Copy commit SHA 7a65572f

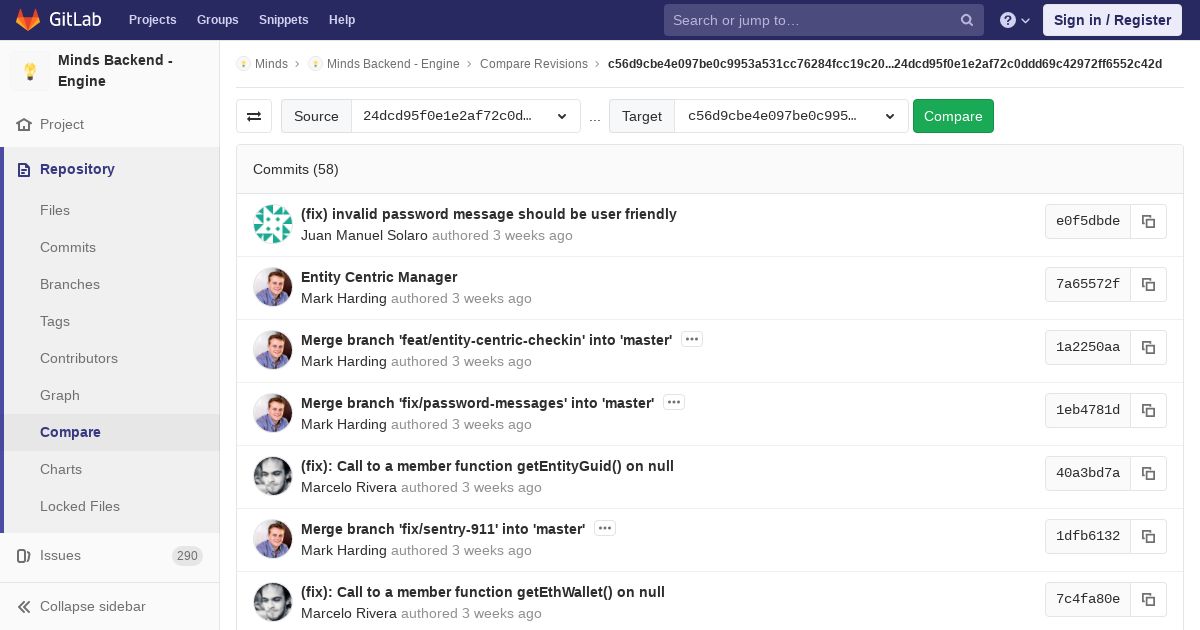(1148, 284)
